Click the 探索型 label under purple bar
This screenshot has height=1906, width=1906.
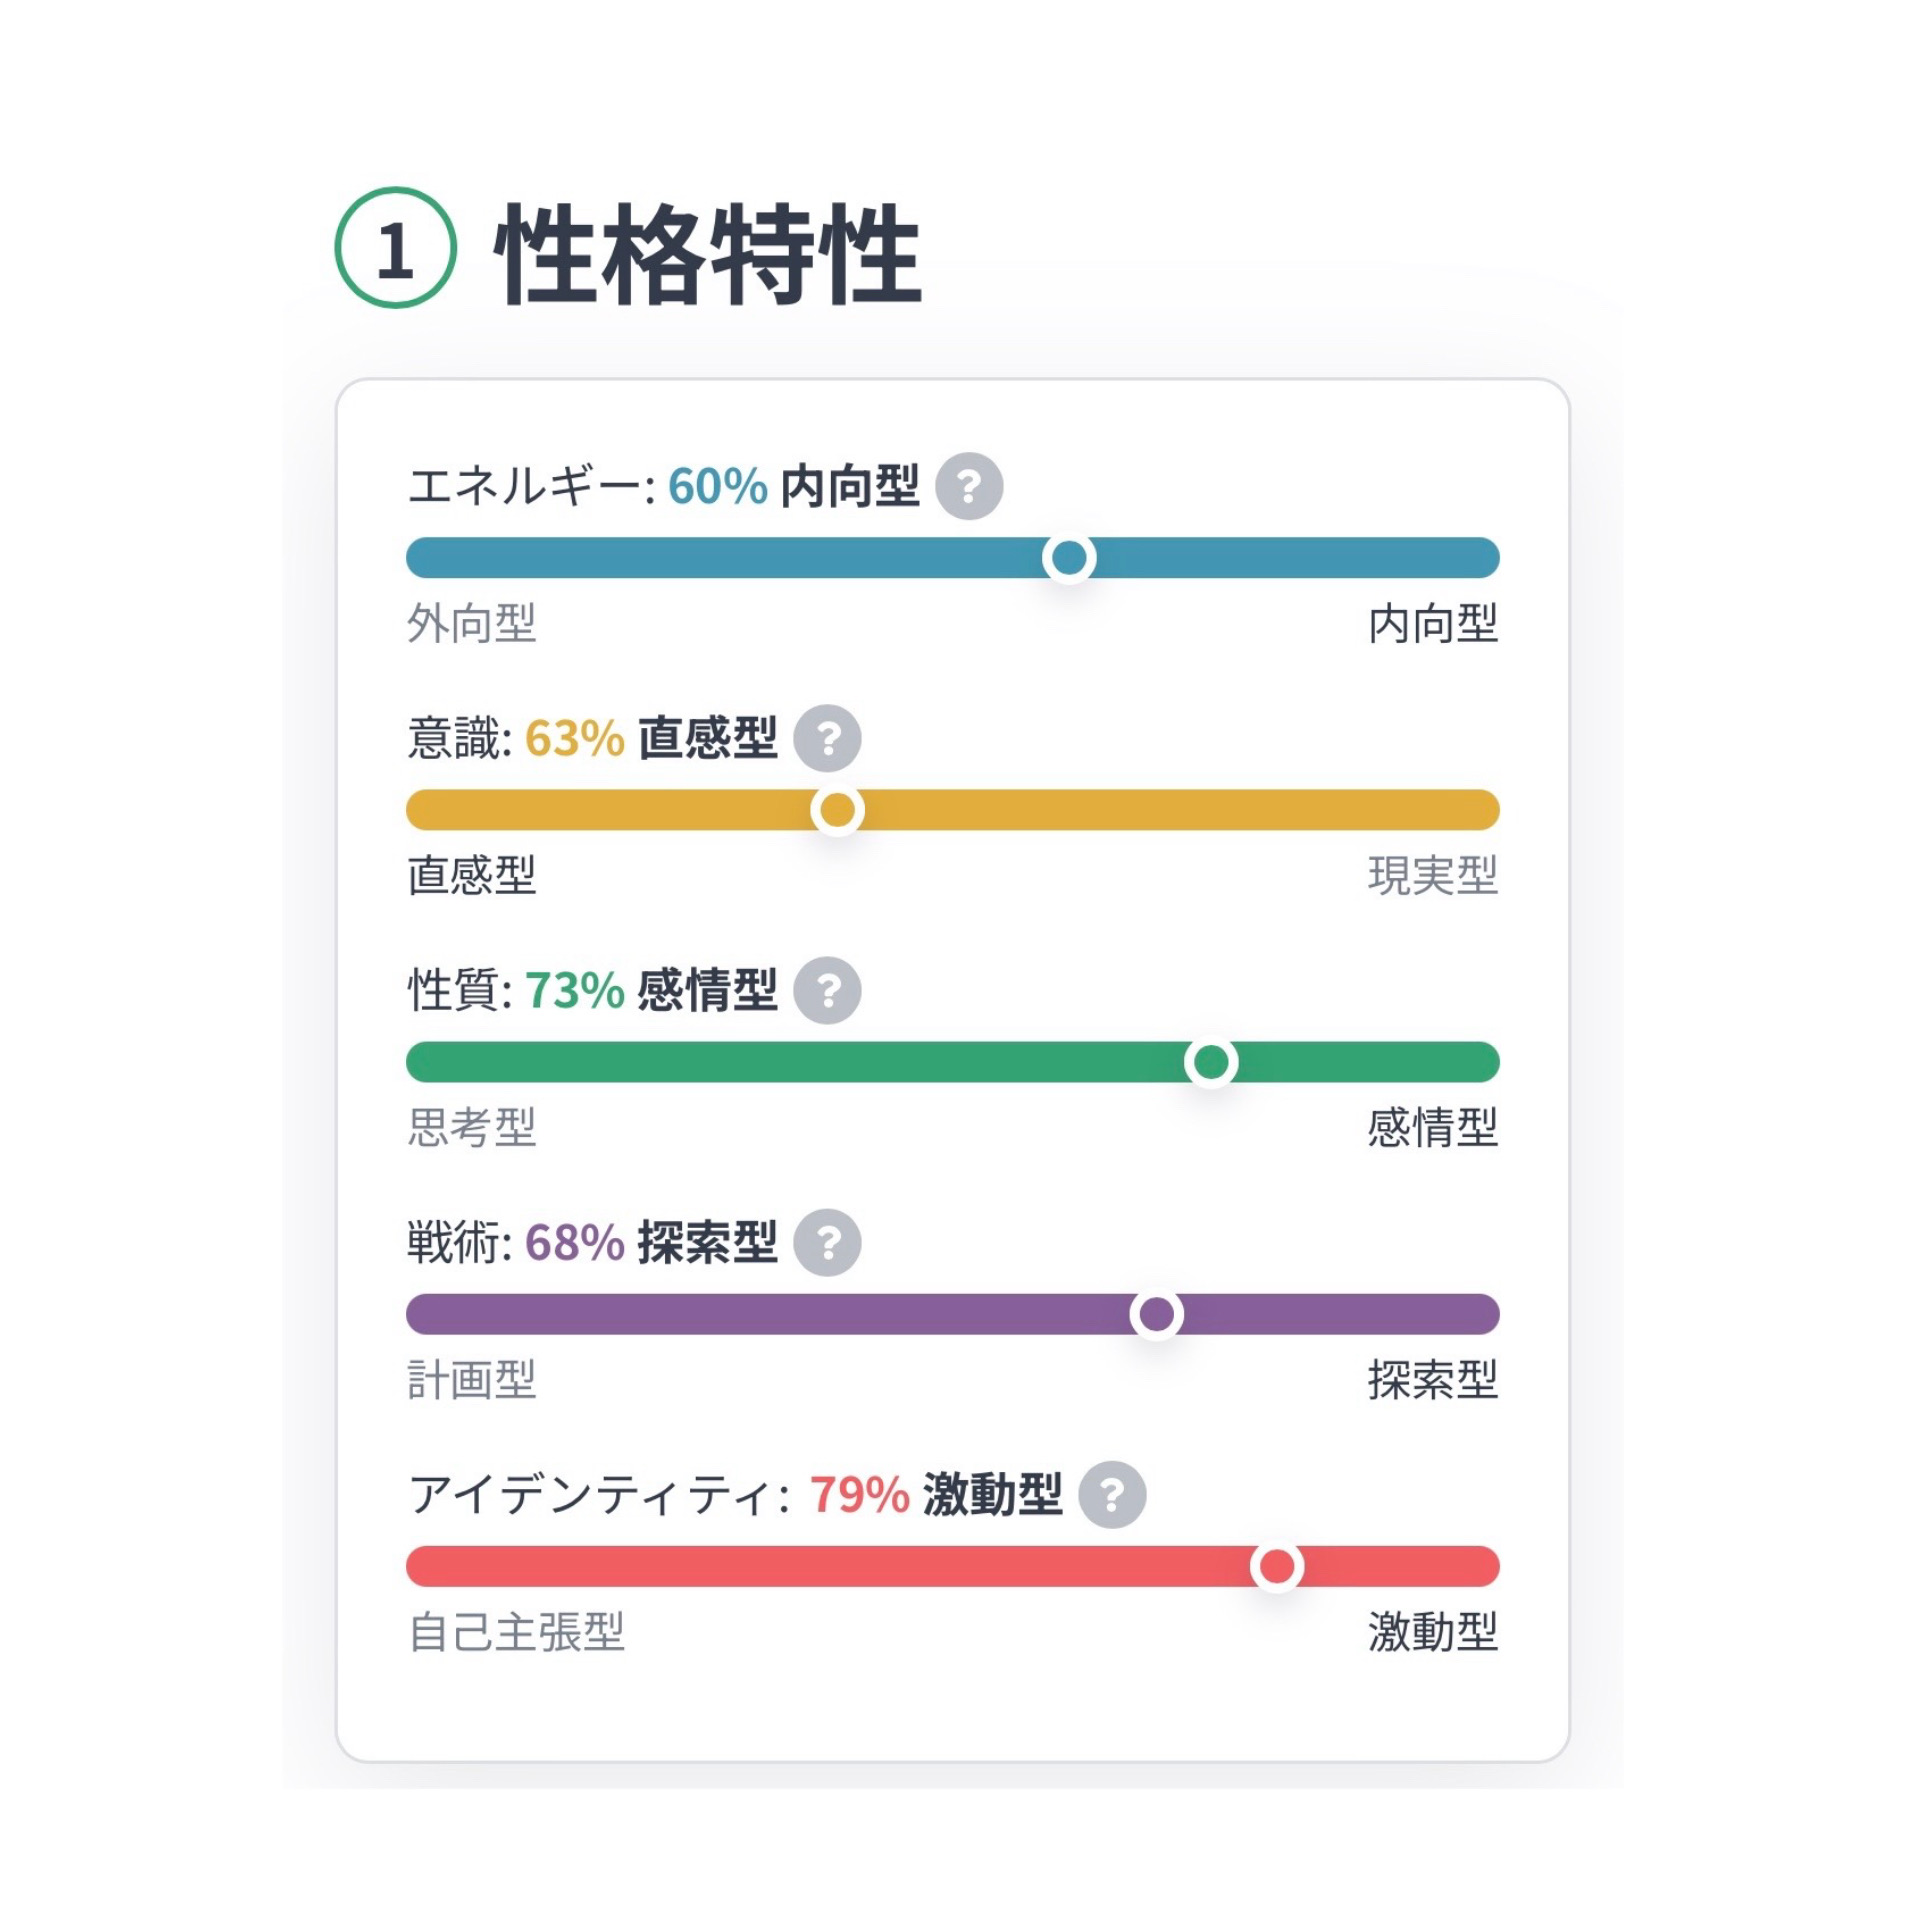point(1431,1379)
